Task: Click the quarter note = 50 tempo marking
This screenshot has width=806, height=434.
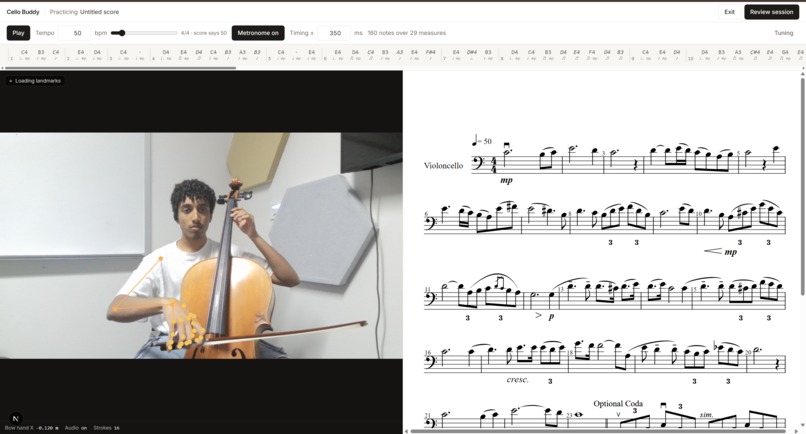Action: (x=482, y=140)
